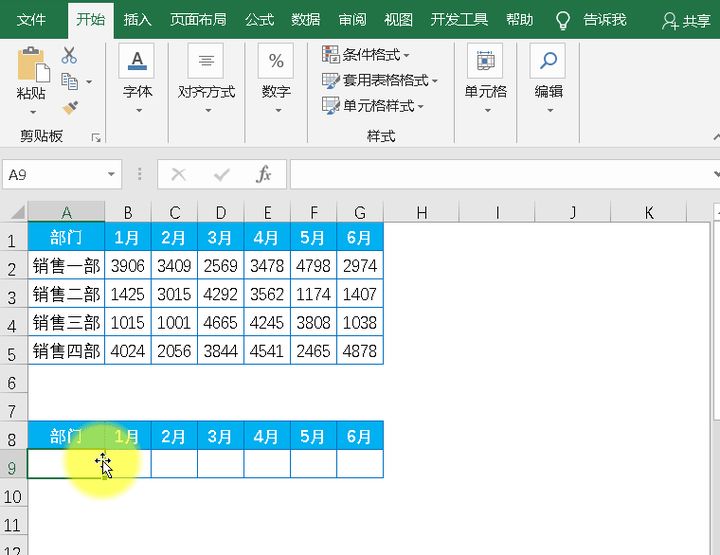Image resolution: width=720 pixels, height=555 pixels.
Task: Open Conditional Formatting (条件格式) menu
Action: [x=366, y=54]
